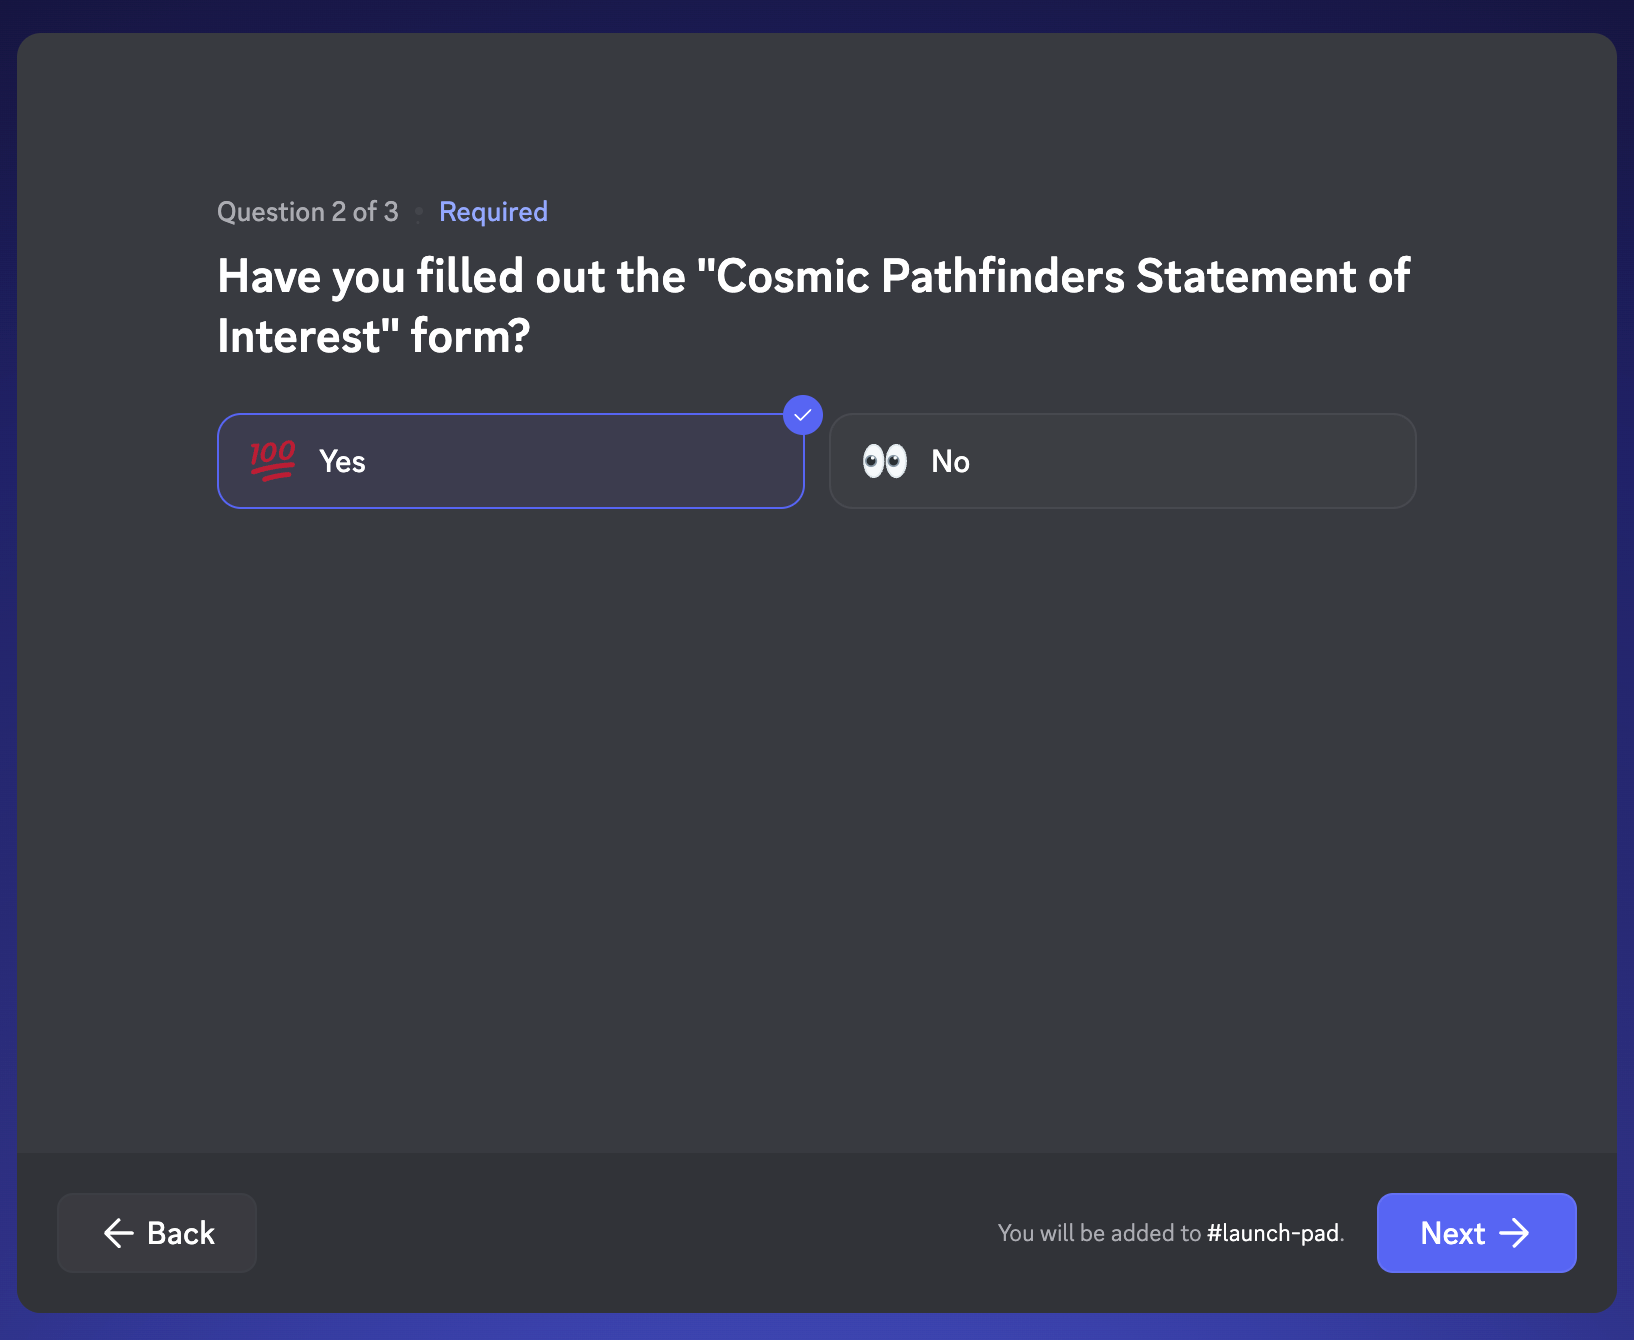Click the purple "Required" label
Screen dimensions: 1634x1340
[x=493, y=212]
